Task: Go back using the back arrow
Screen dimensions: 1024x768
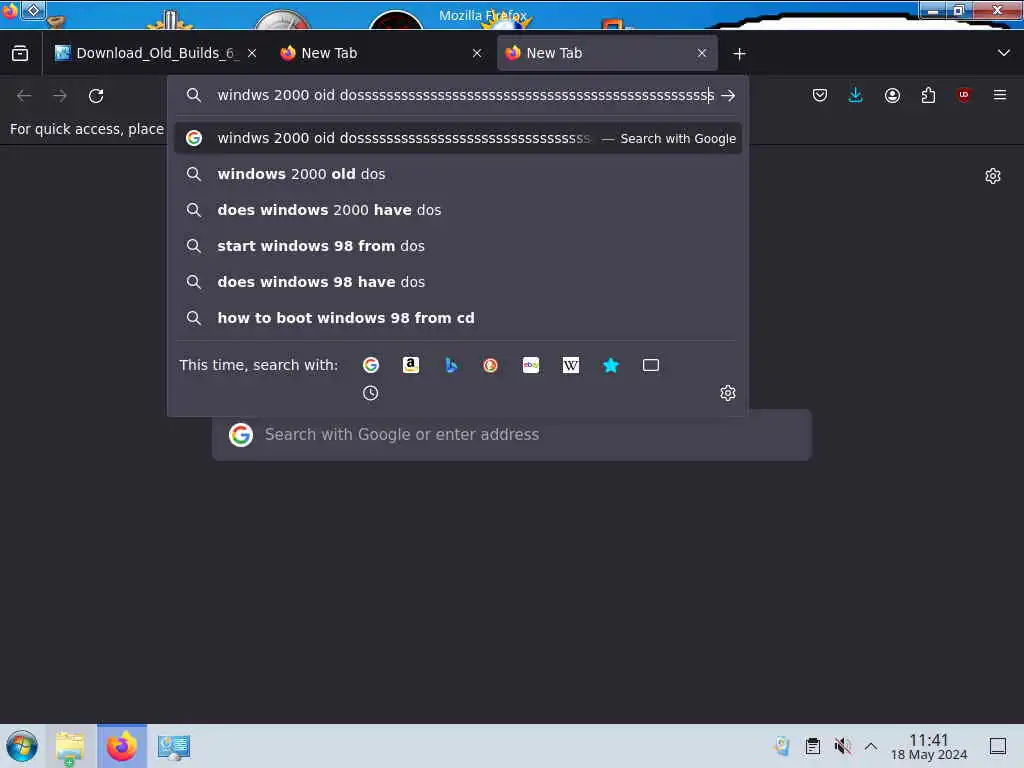Action: [x=24, y=96]
